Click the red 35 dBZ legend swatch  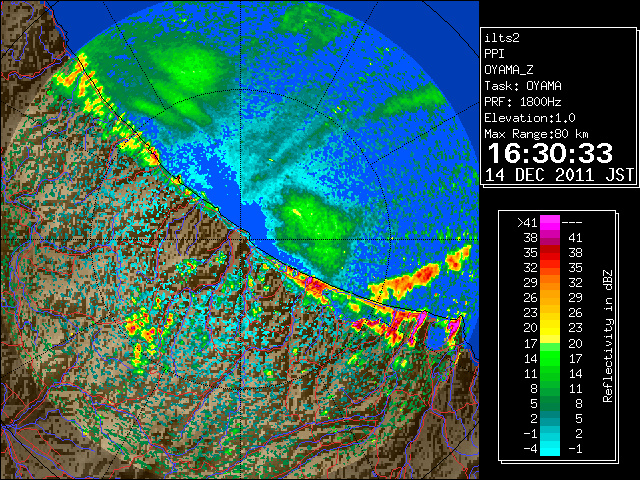pyautogui.click(x=550, y=253)
